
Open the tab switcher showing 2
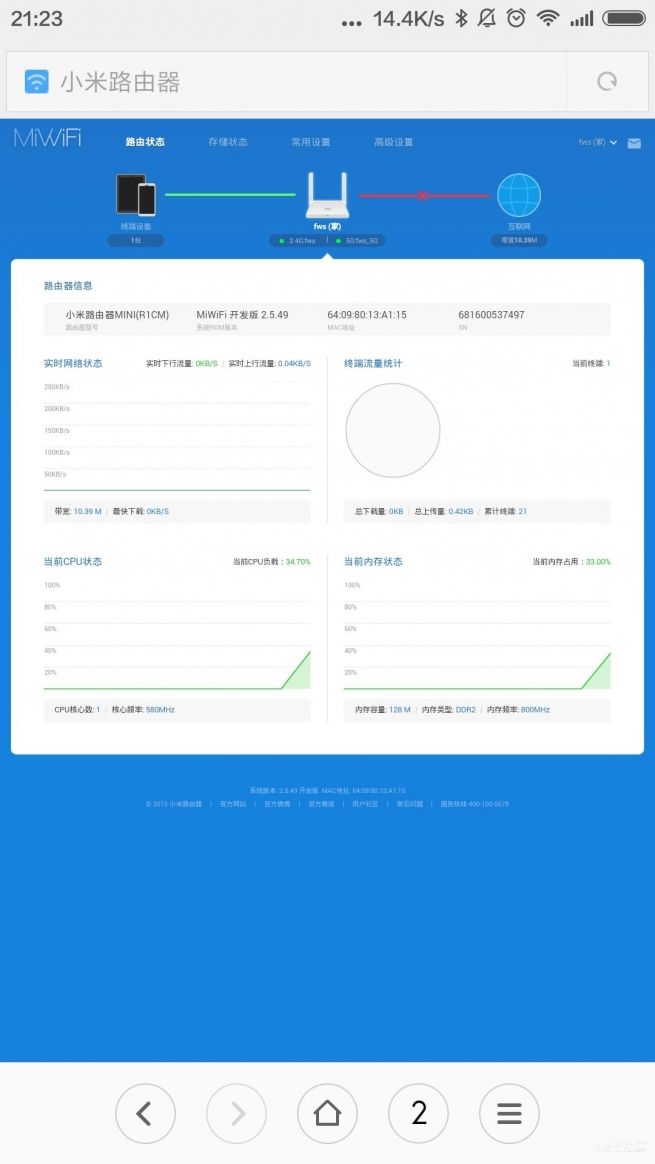pos(418,1114)
